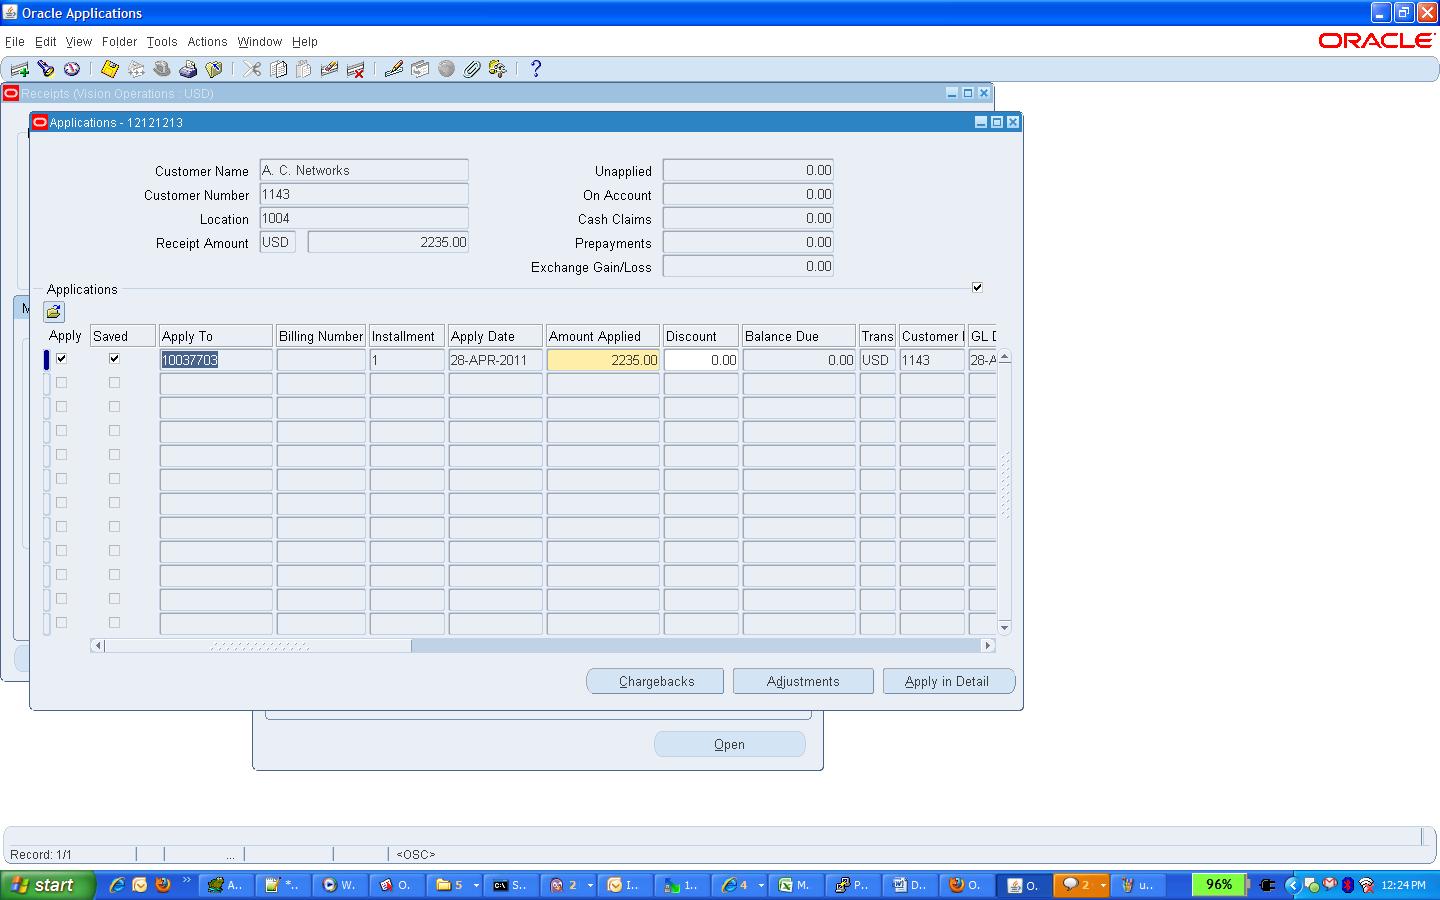Open the View menu
This screenshot has width=1440, height=900.
click(79, 42)
